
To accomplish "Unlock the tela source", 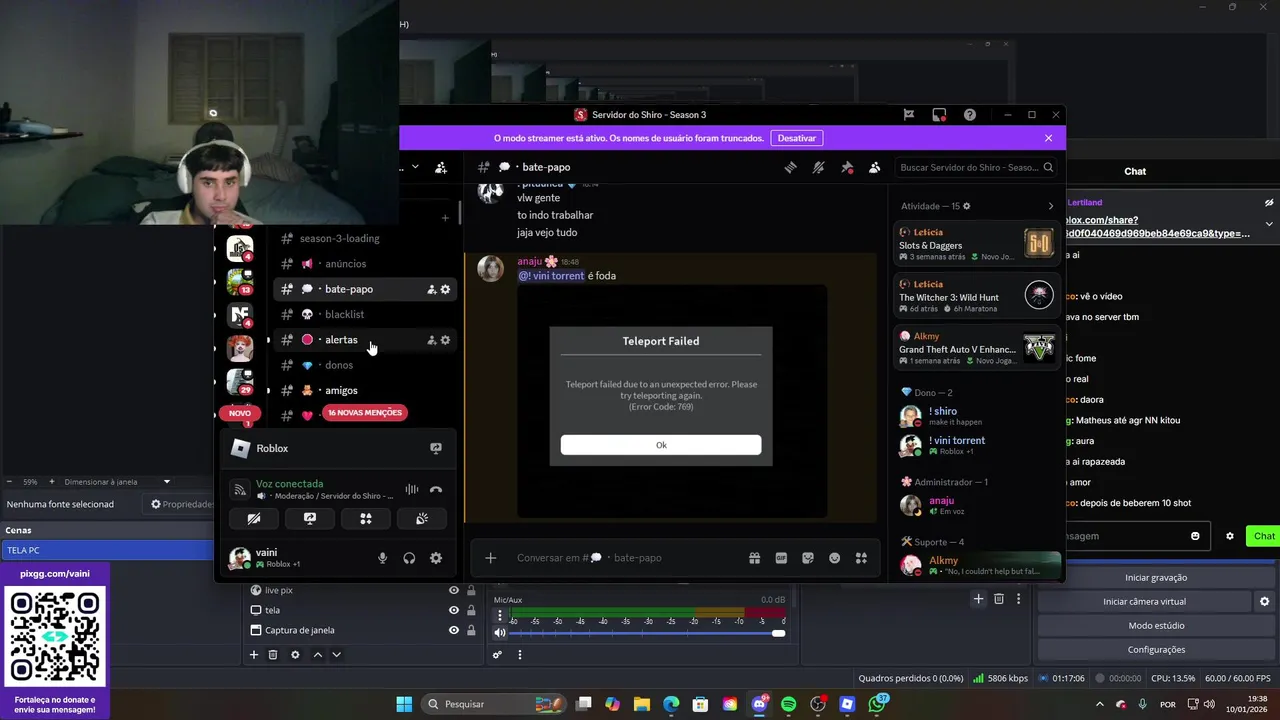I will click(x=471, y=610).
